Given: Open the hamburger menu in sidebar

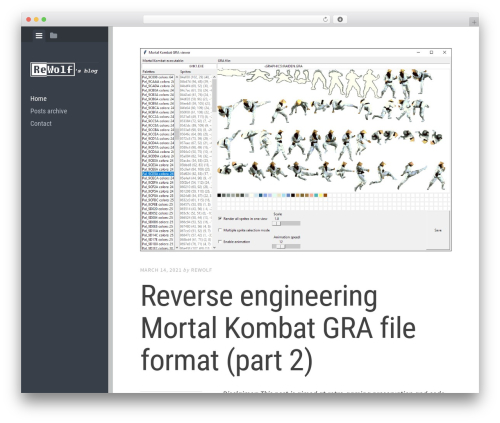Looking at the screenshot, I should click(39, 35).
